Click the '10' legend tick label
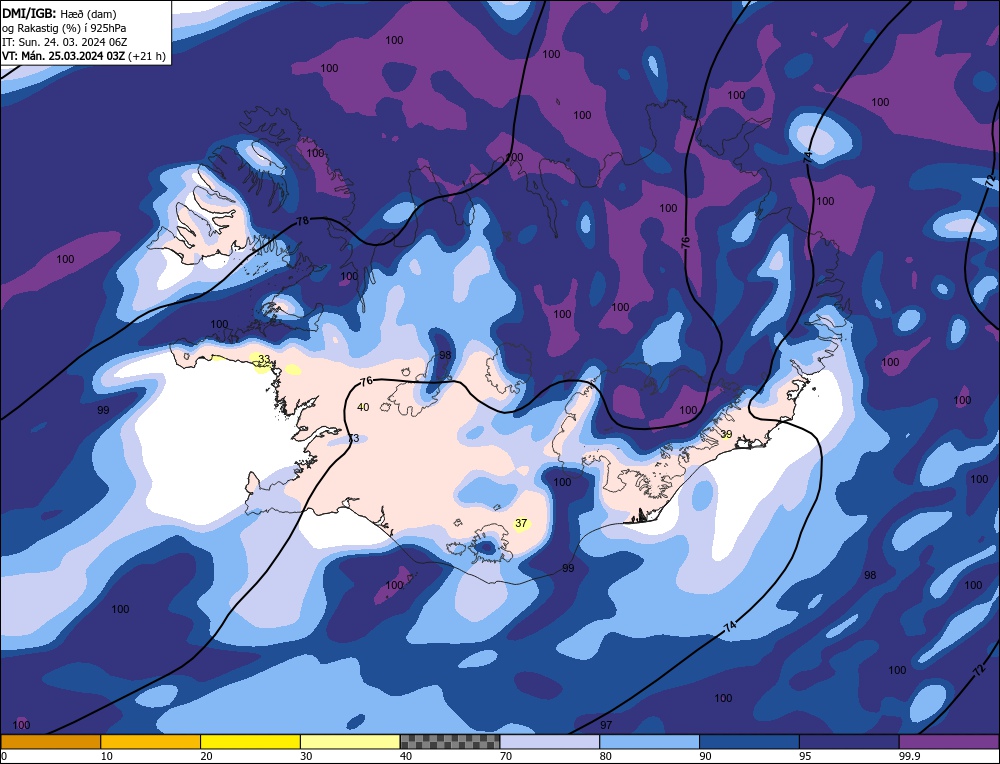The width and height of the screenshot is (1000, 764). 107,756
